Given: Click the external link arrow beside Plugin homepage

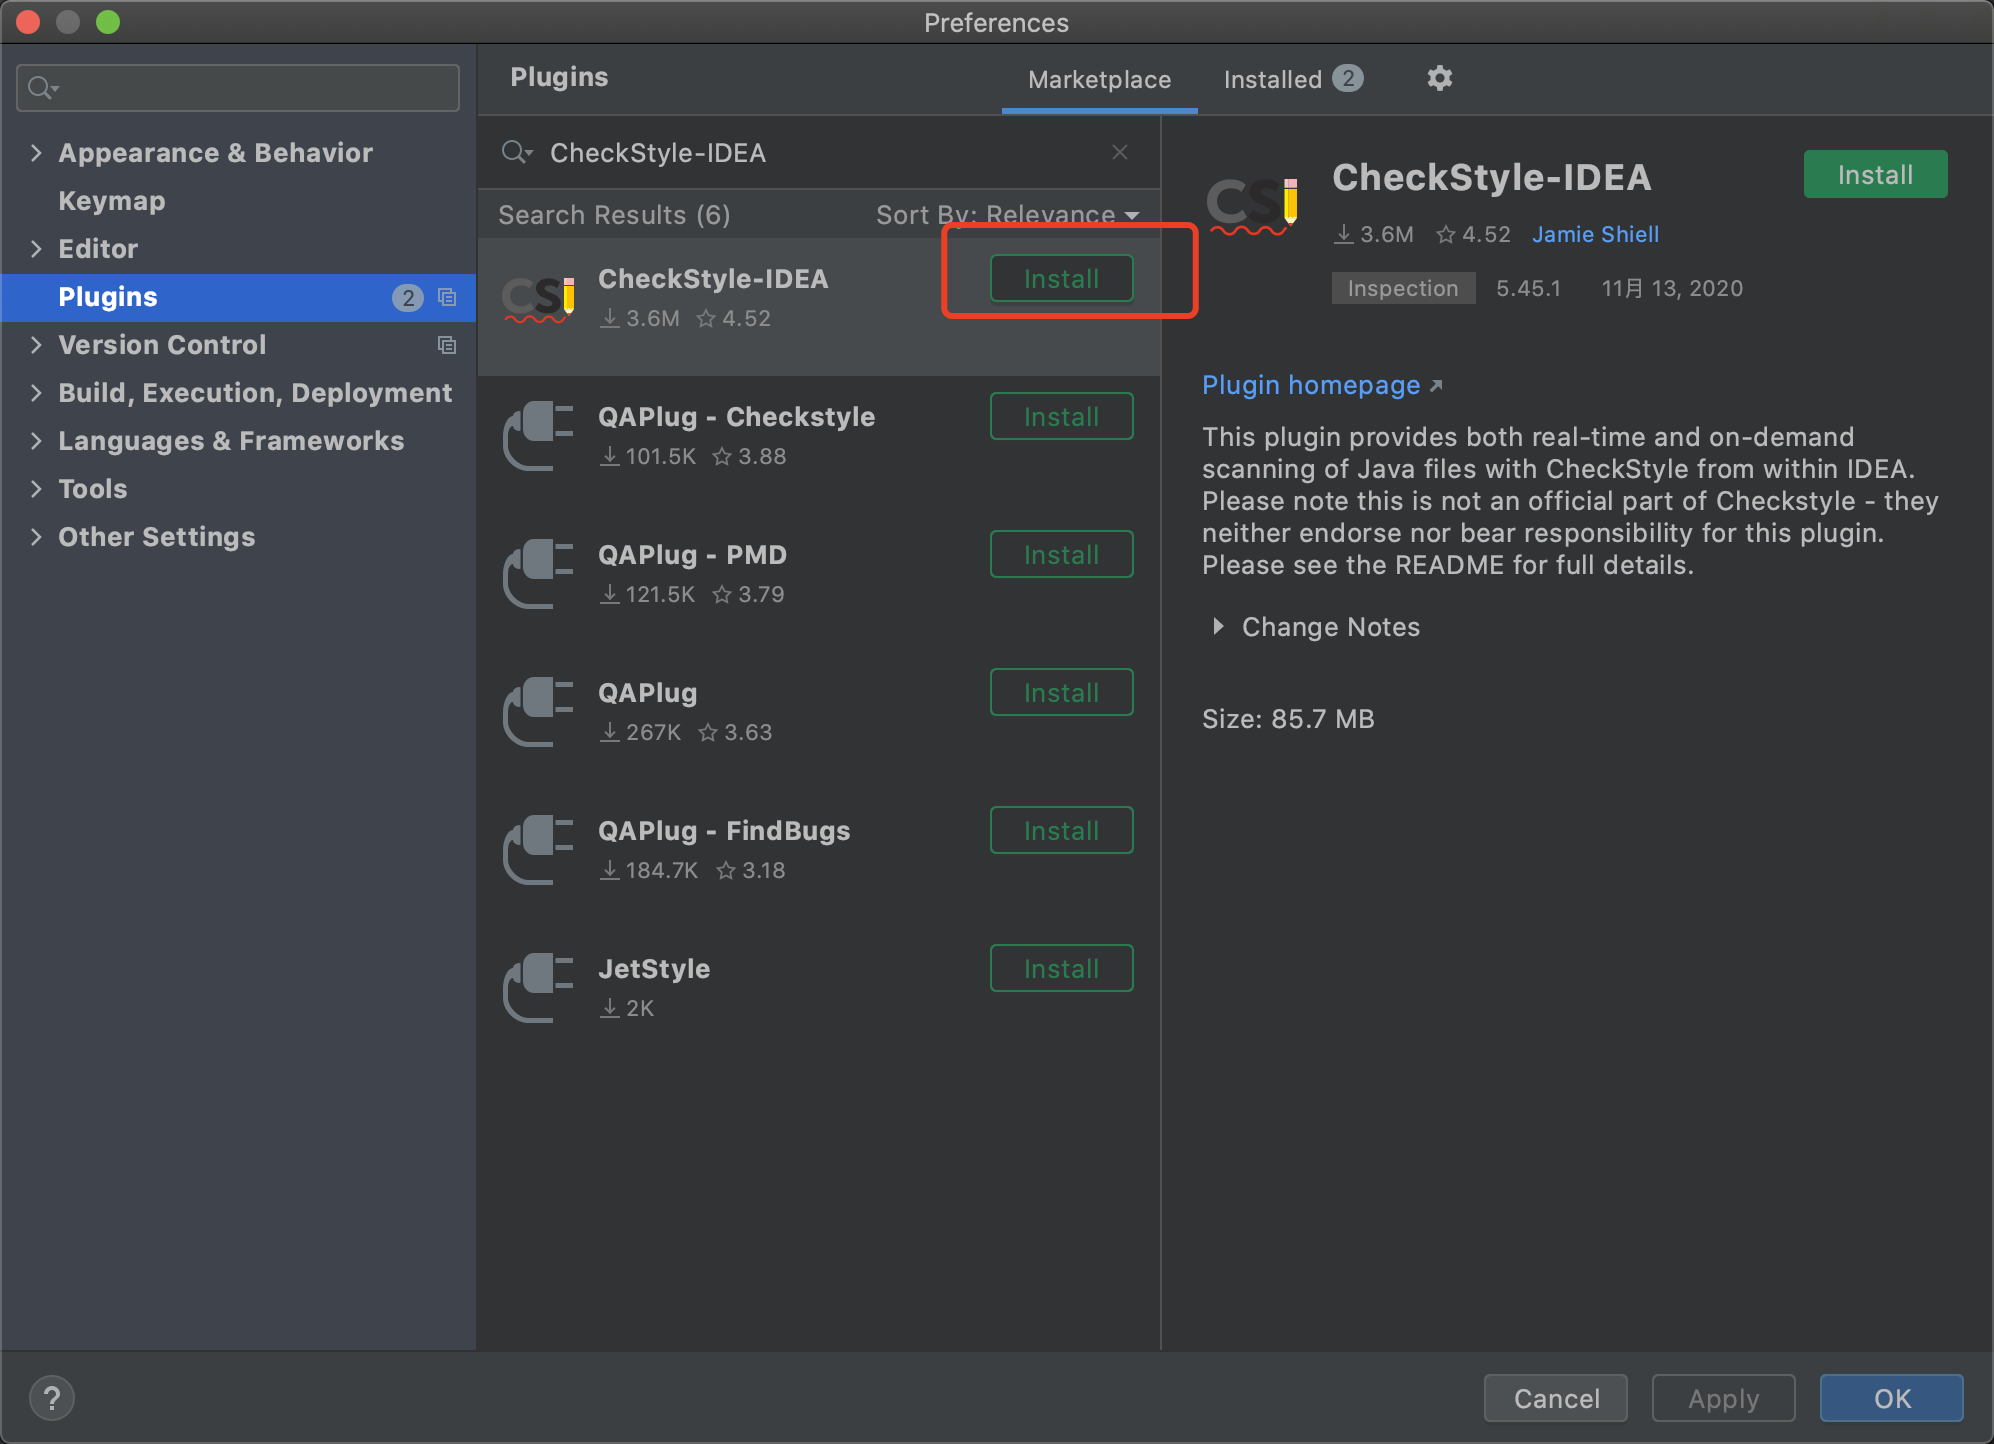Looking at the screenshot, I should click(x=1436, y=386).
